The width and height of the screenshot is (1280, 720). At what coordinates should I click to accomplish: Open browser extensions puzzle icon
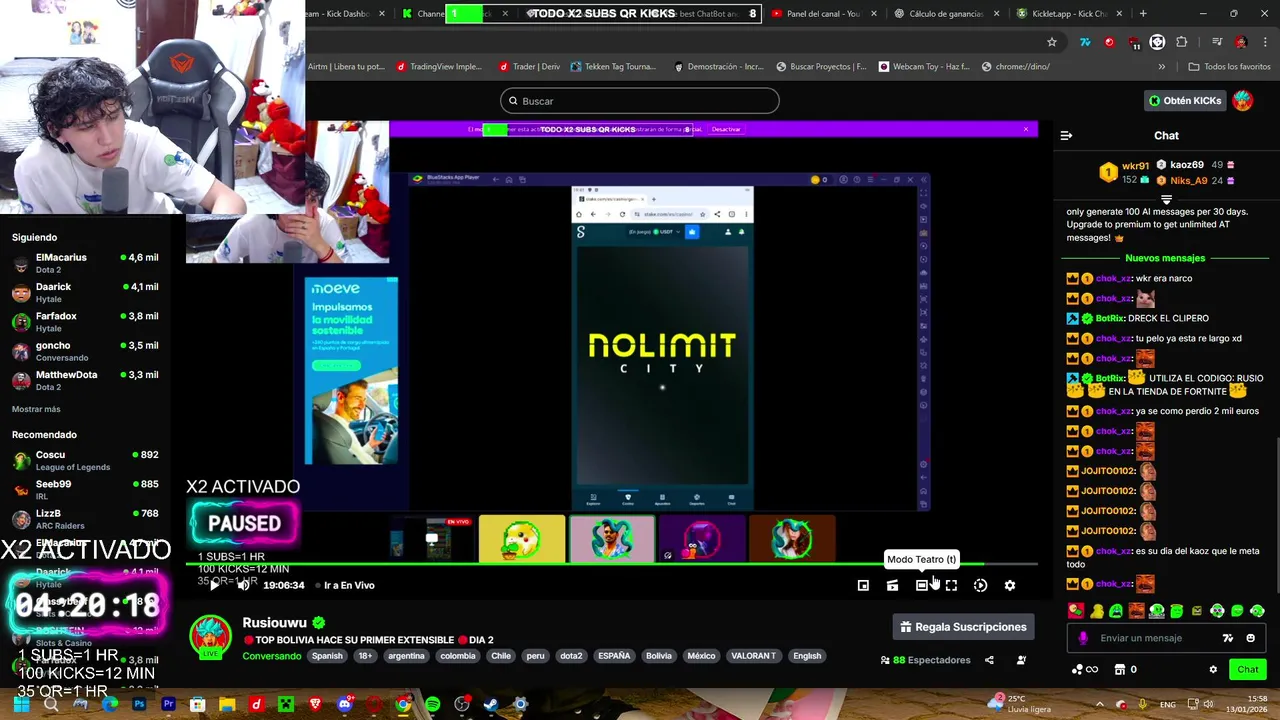pos(1182,42)
